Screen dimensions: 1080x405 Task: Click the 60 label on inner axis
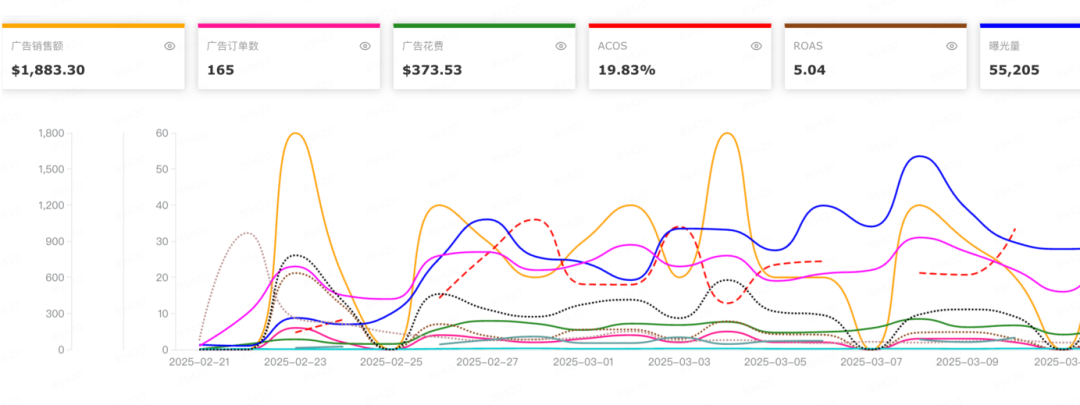[x=163, y=133]
